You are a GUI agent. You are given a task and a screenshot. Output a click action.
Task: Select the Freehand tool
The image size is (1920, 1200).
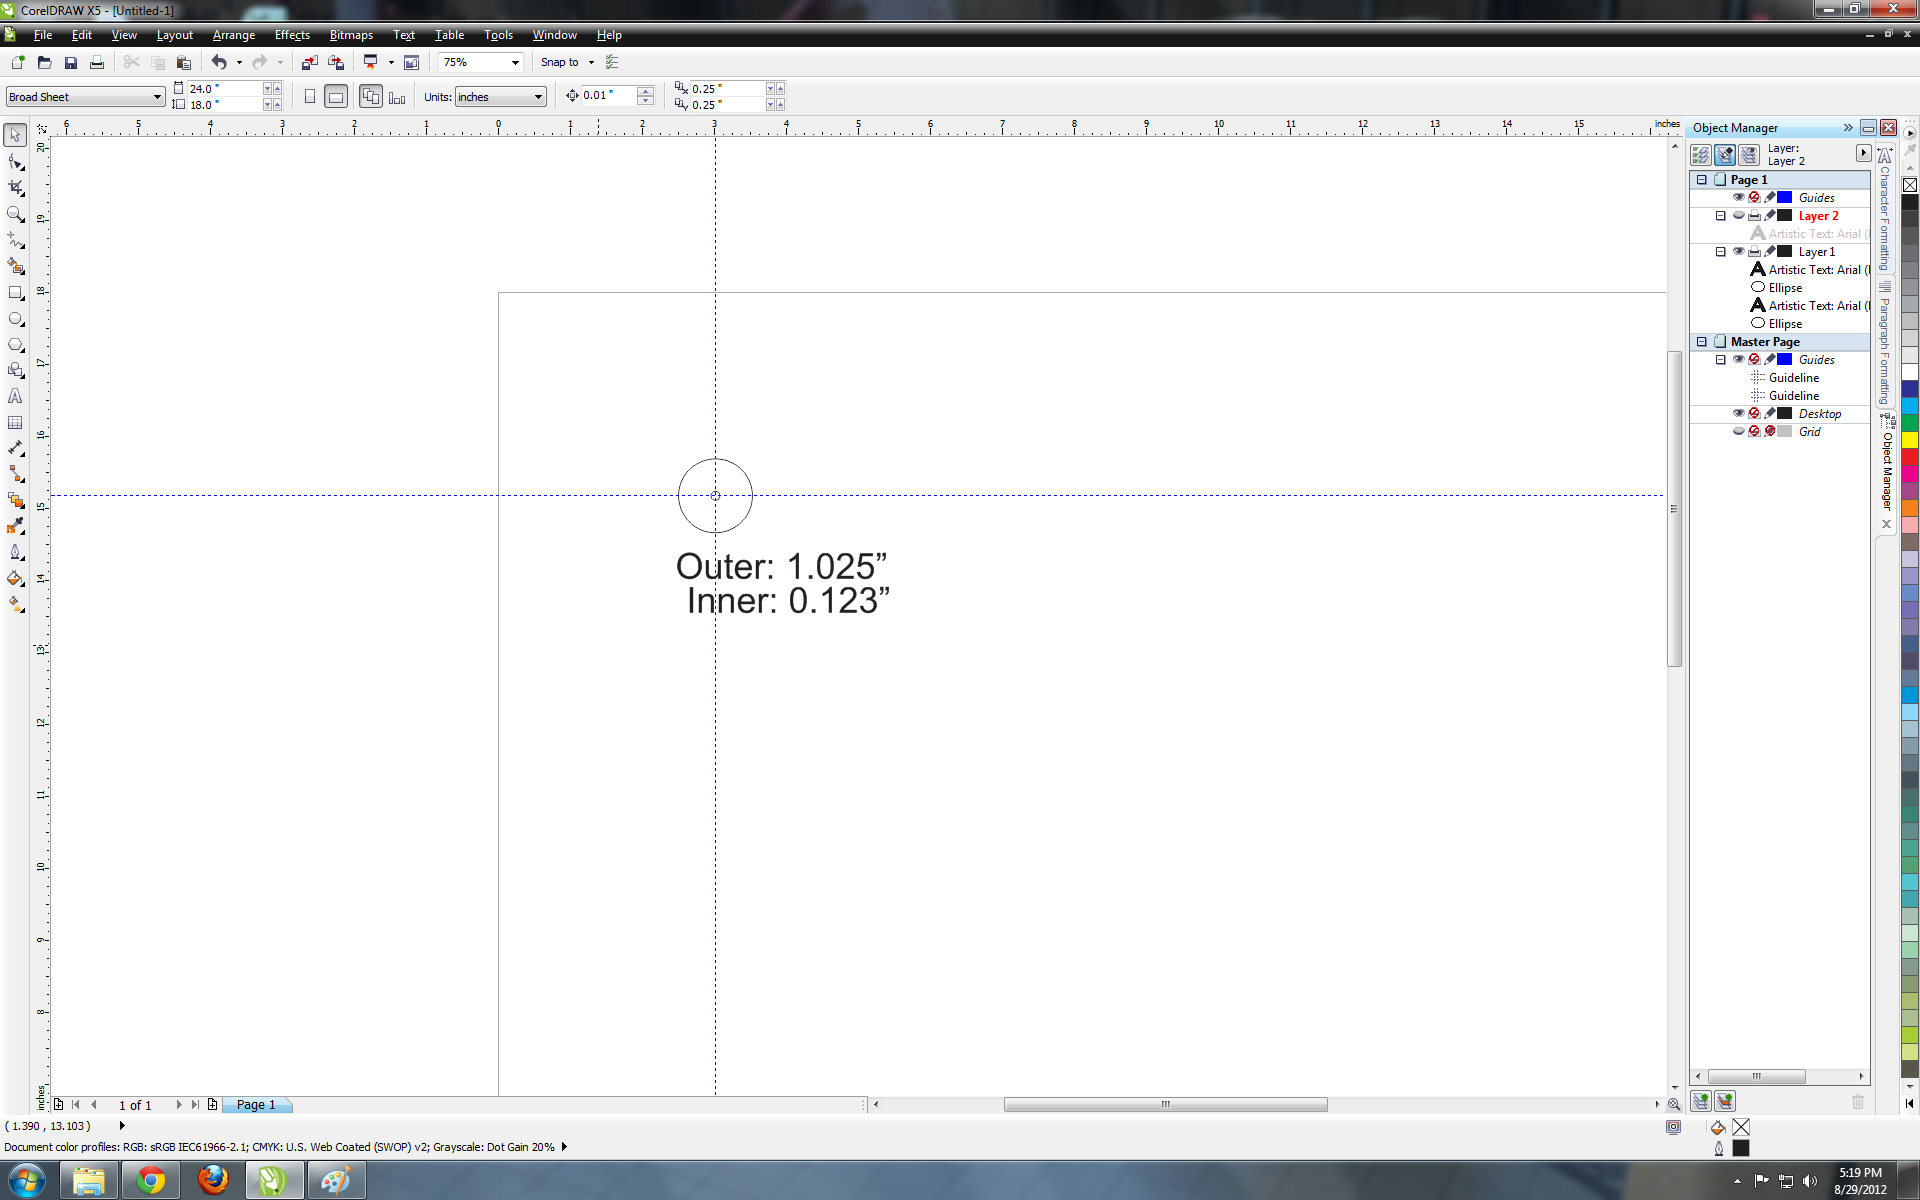[15, 240]
